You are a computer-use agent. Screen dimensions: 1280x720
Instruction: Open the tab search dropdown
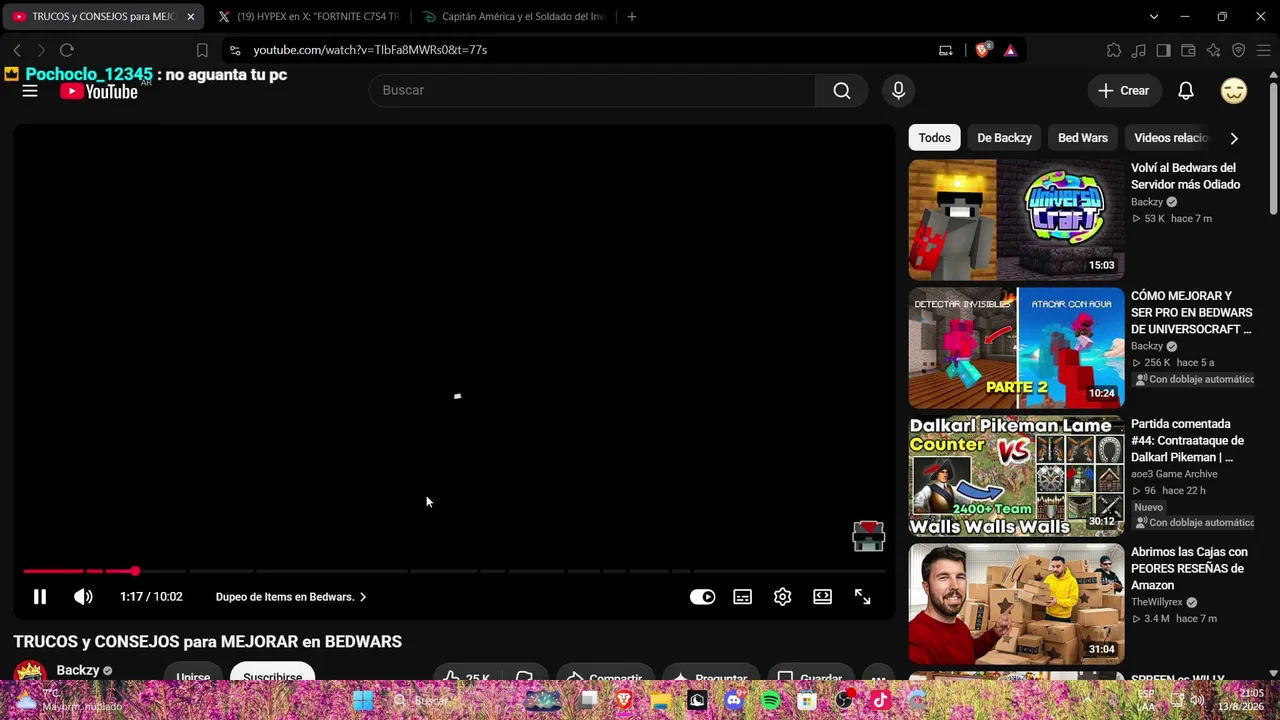tap(1154, 17)
